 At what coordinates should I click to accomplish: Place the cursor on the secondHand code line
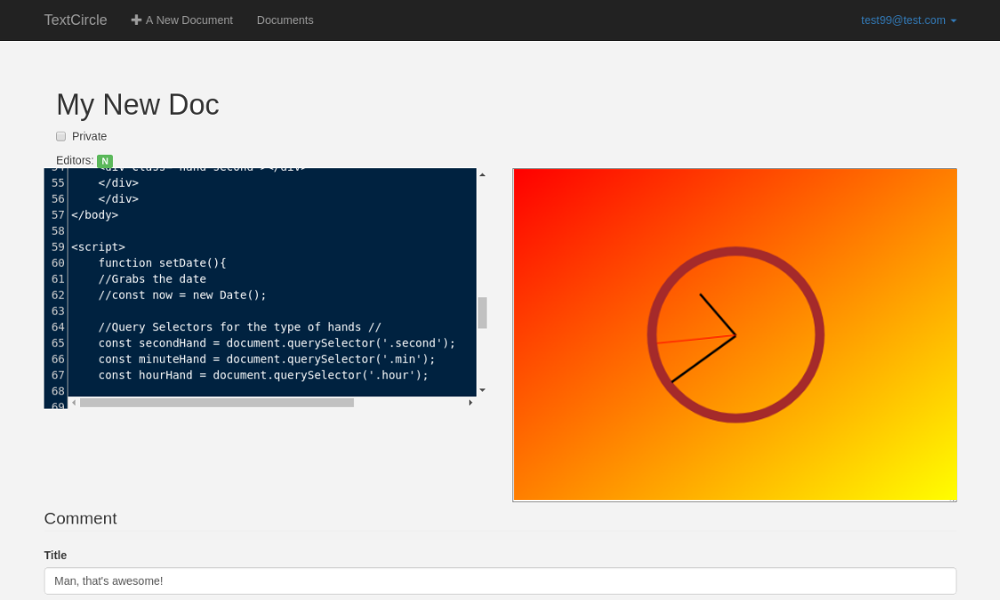(x=276, y=343)
